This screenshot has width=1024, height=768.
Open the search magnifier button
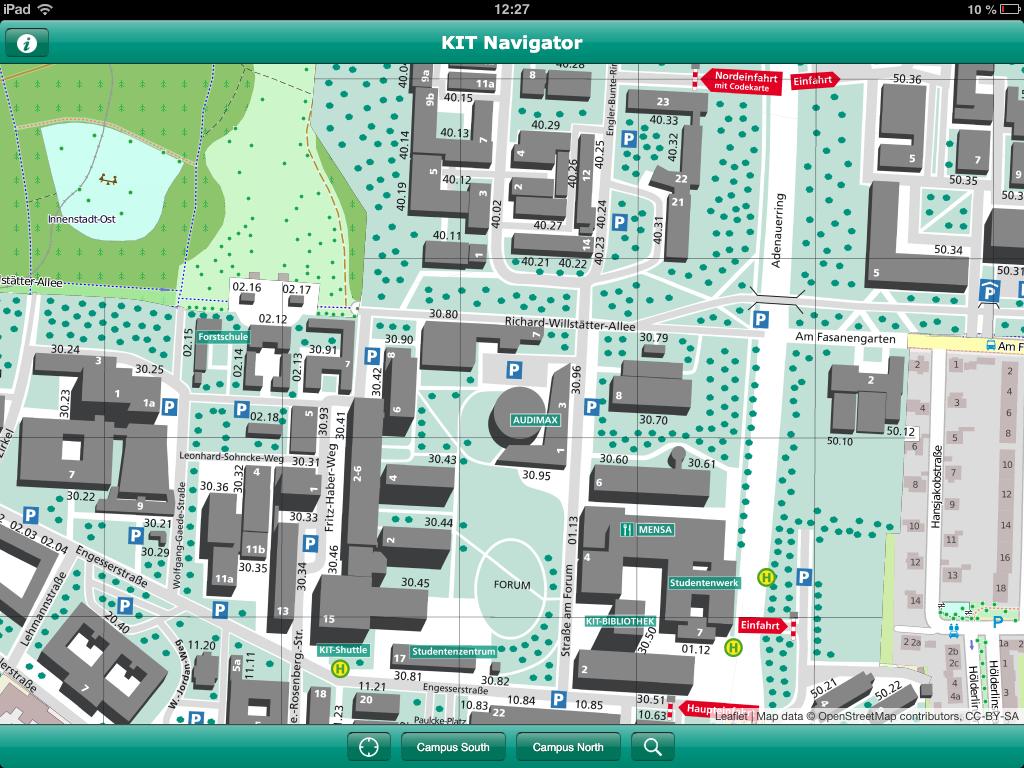click(x=652, y=747)
